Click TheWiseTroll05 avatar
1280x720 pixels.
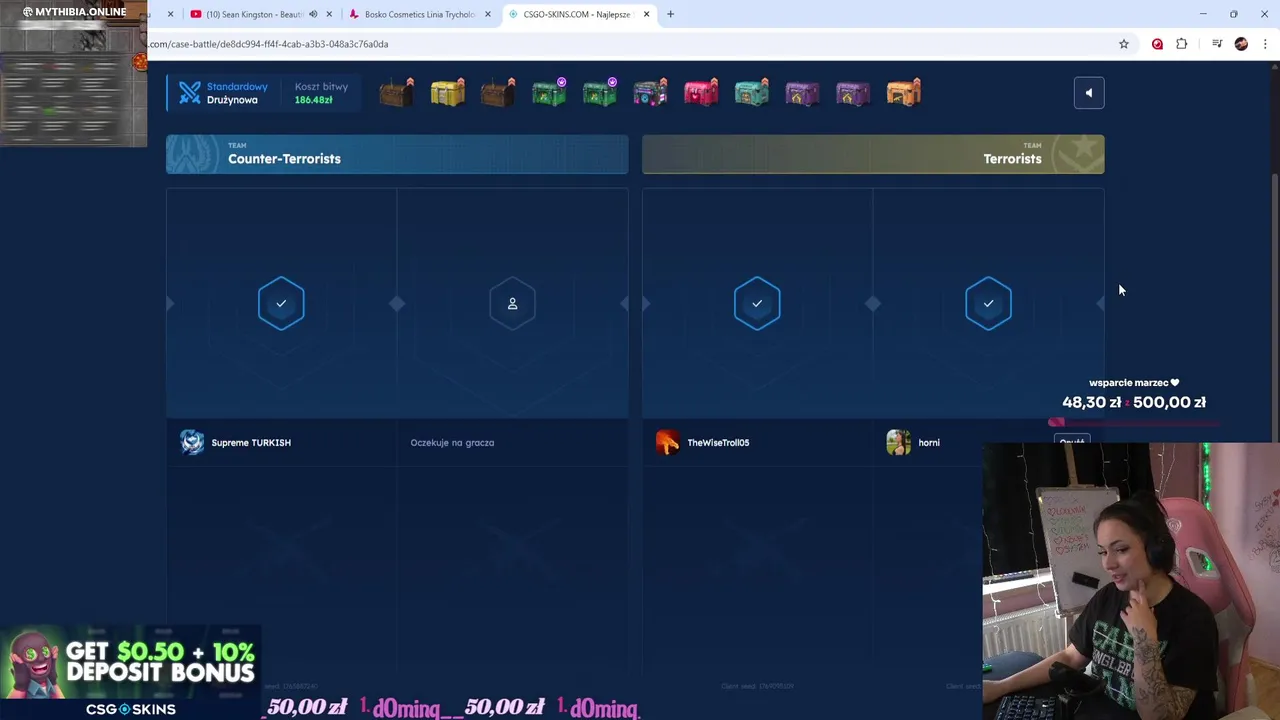pyautogui.click(x=667, y=442)
